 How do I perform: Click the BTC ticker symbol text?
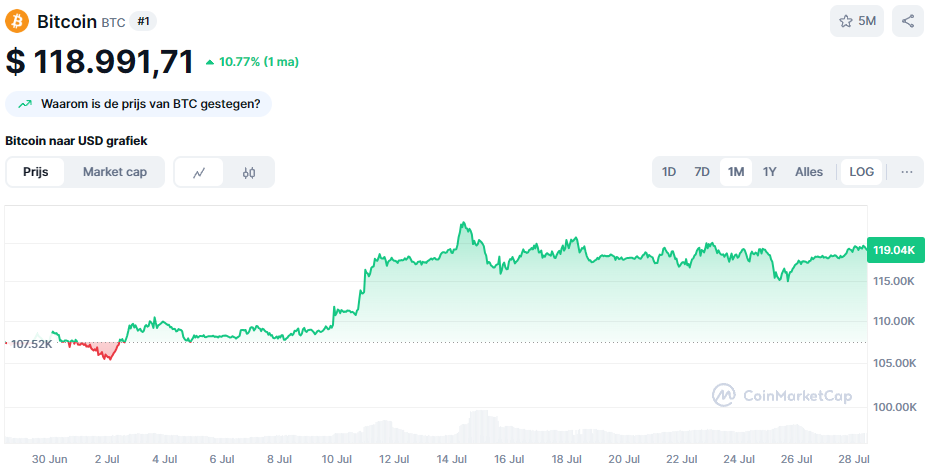(113, 23)
